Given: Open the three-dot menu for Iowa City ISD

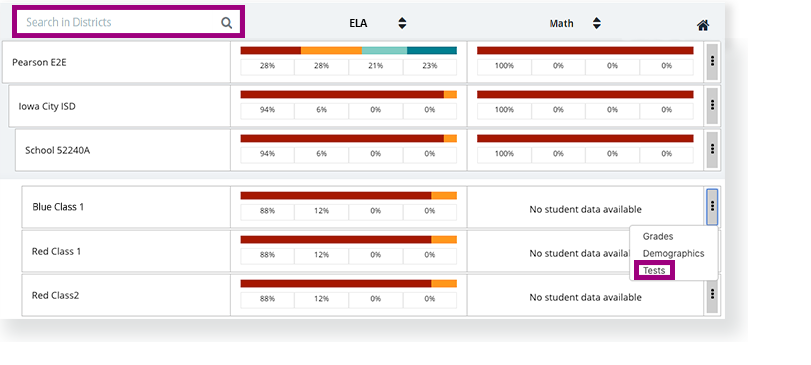Looking at the screenshot, I should [712, 105].
